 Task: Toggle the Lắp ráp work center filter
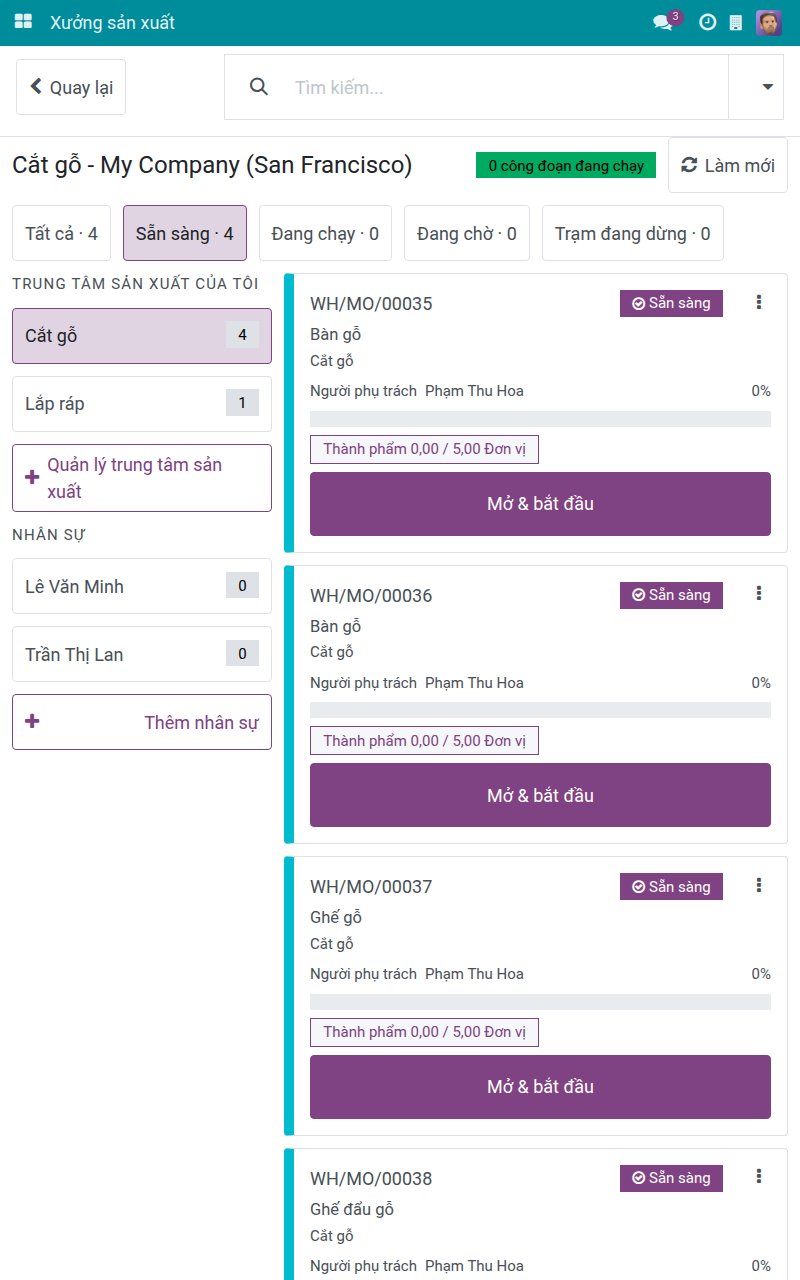(x=142, y=404)
